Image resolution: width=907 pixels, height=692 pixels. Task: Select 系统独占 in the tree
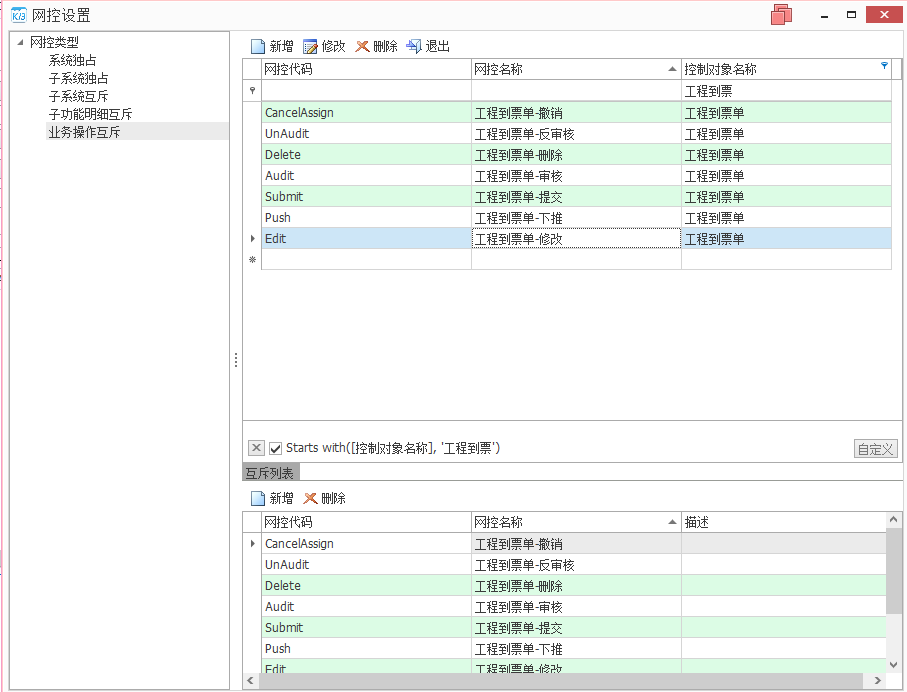click(x=72, y=60)
